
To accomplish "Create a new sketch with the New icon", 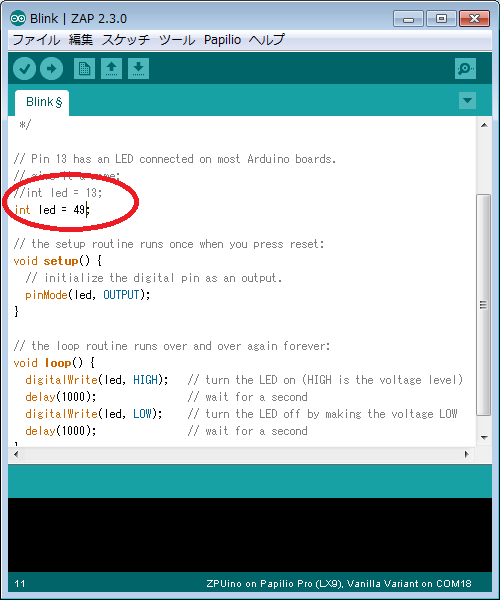I will (x=84, y=69).
